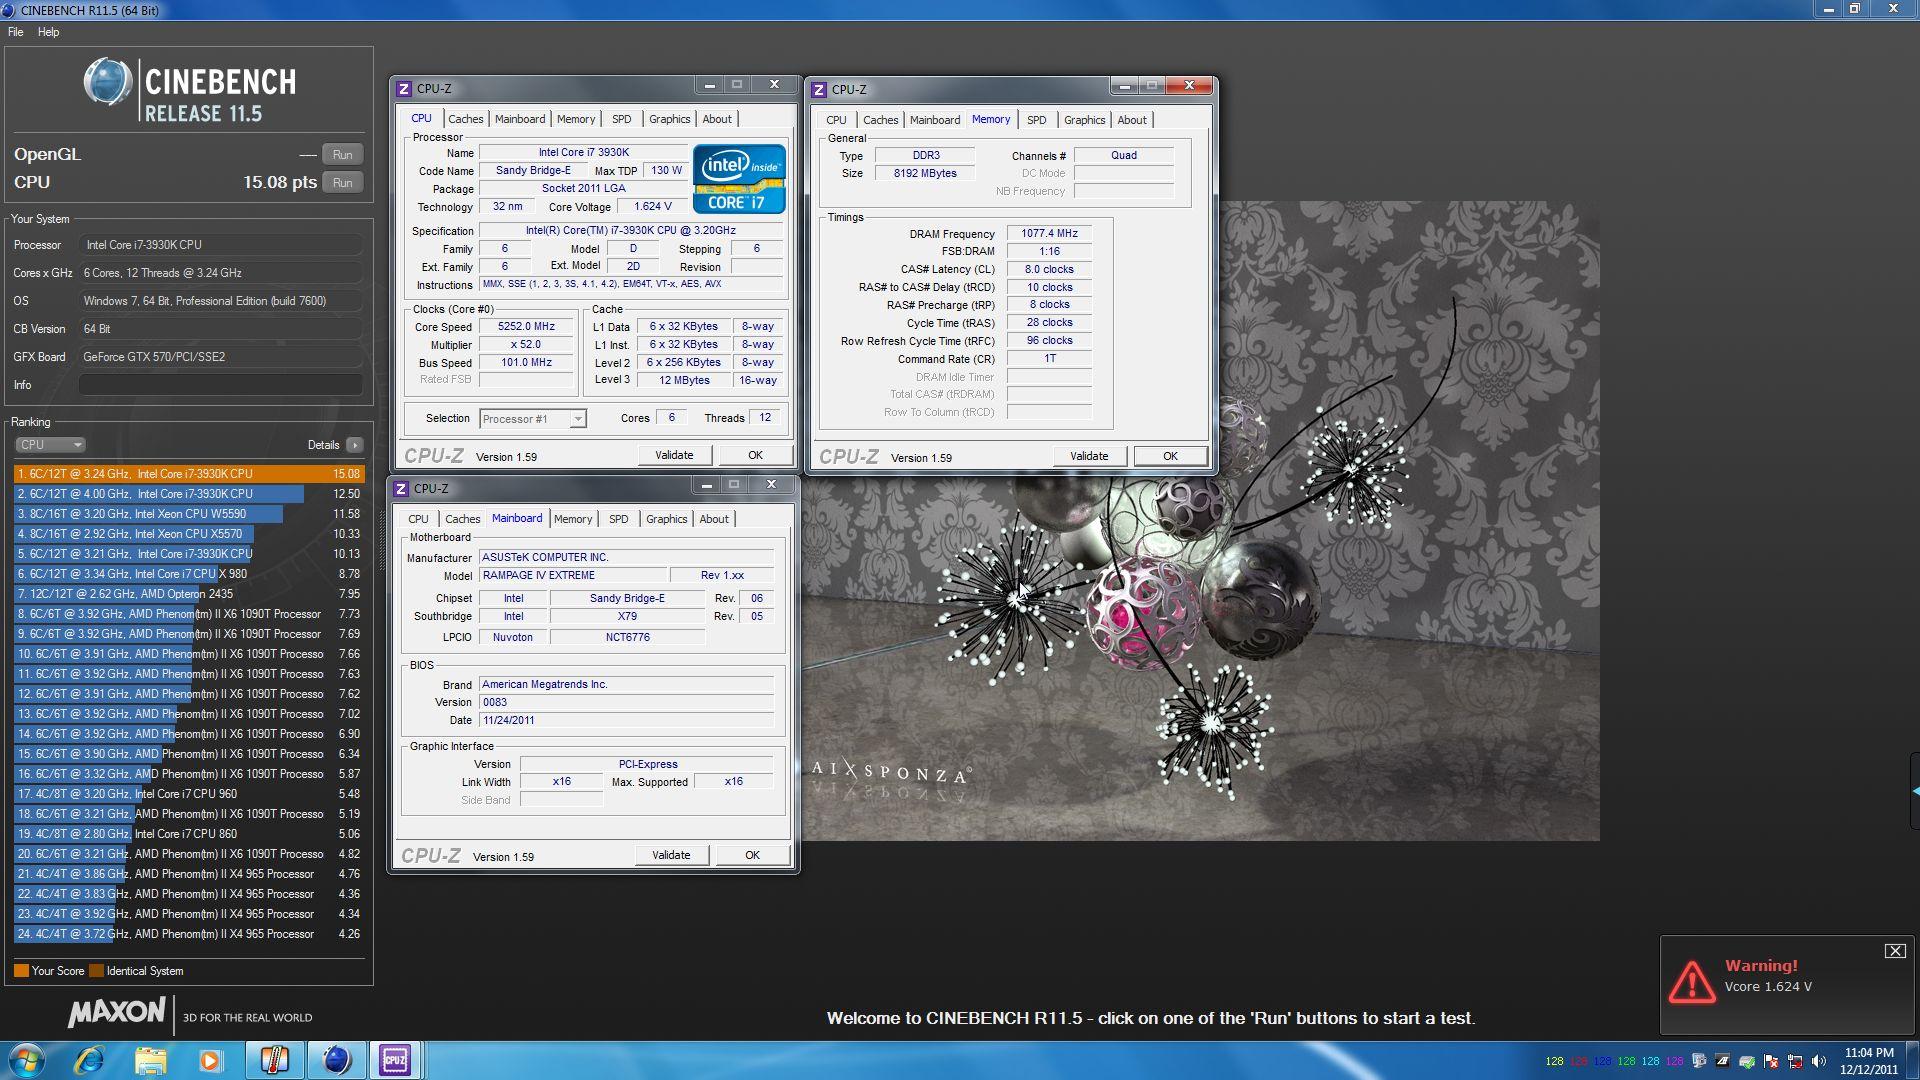This screenshot has width=1920, height=1080.
Task: Switch to Mainboard tab in CPU window
Action: click(x=520, y=119)
